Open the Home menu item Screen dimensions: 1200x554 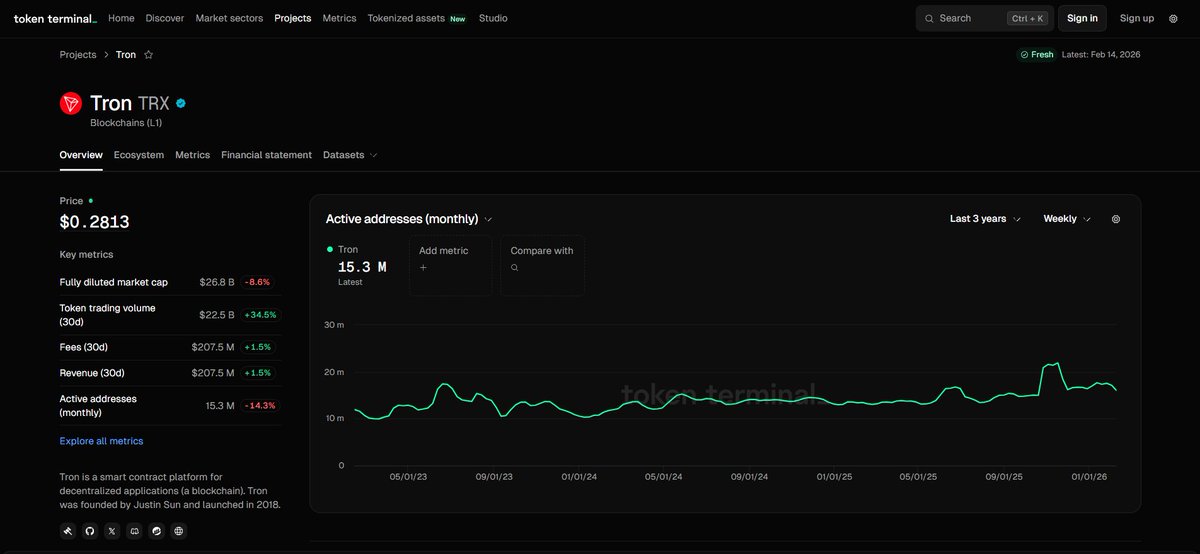tap(121, 18)
